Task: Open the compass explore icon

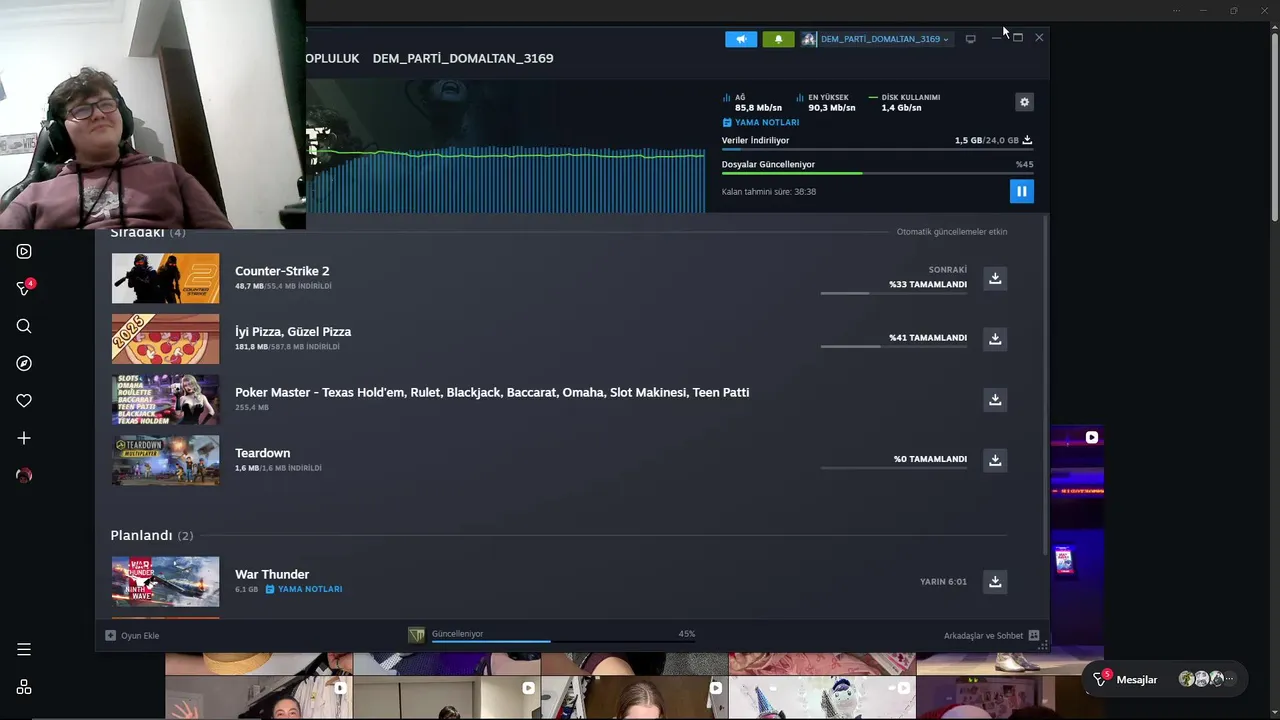Action: [x=24, y=363]
